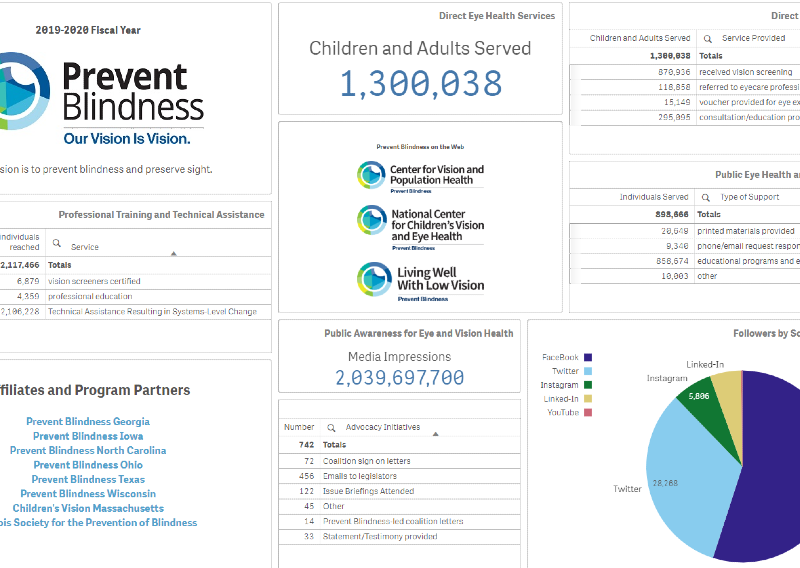Select the 'consultation/education' row
The image size is (800, 568).
685,117
